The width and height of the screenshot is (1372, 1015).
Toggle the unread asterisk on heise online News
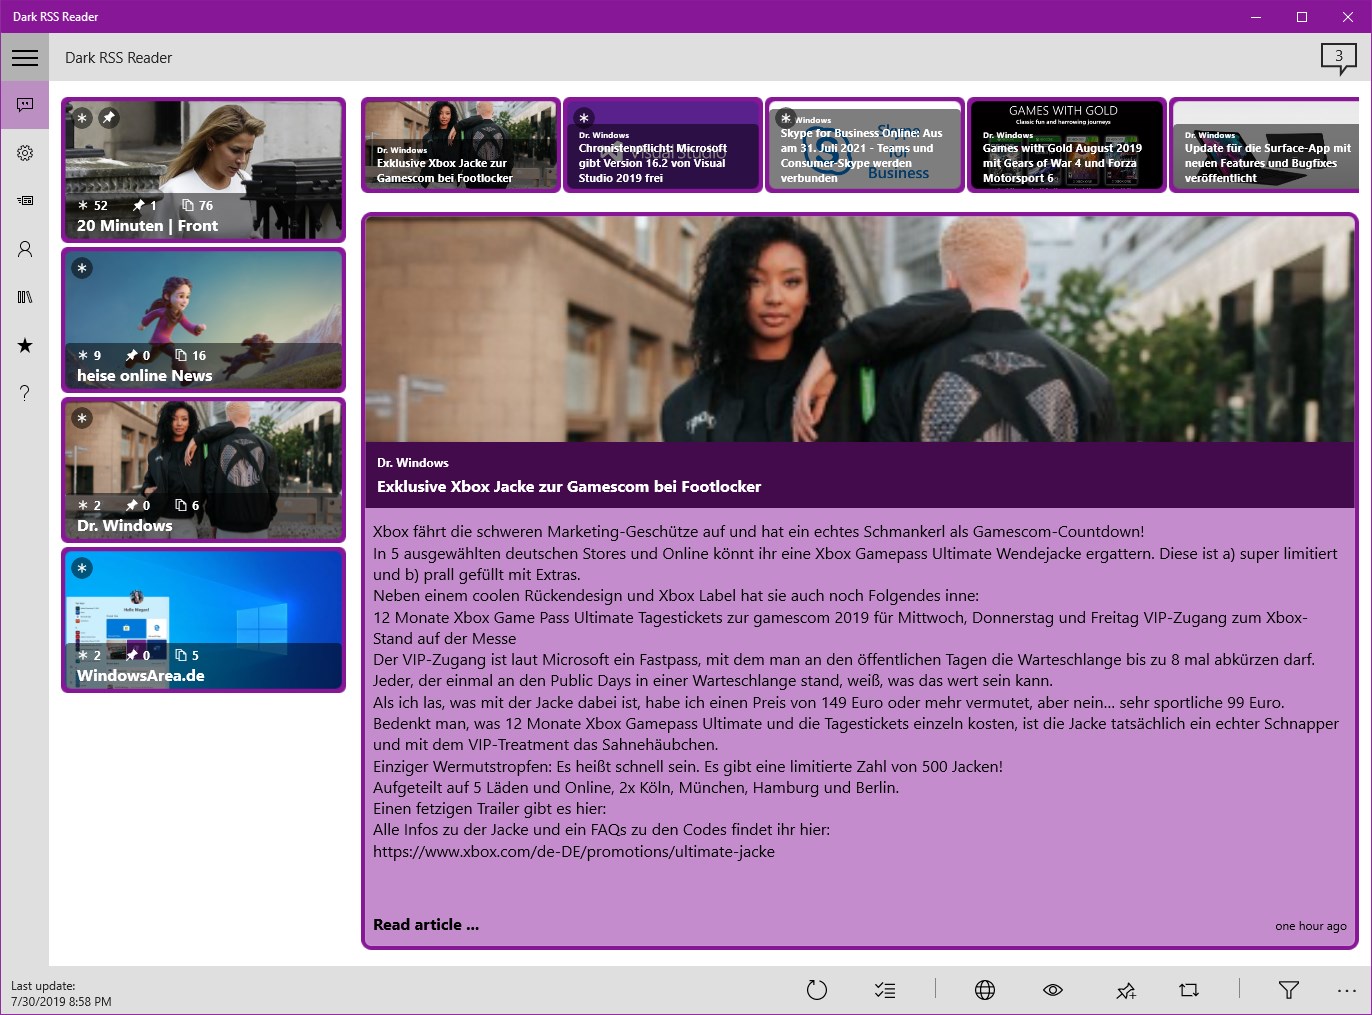pos(82,268)
